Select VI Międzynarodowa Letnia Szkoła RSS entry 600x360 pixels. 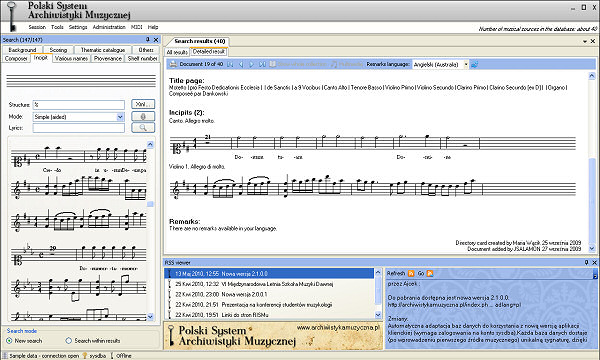pos(270,284)
